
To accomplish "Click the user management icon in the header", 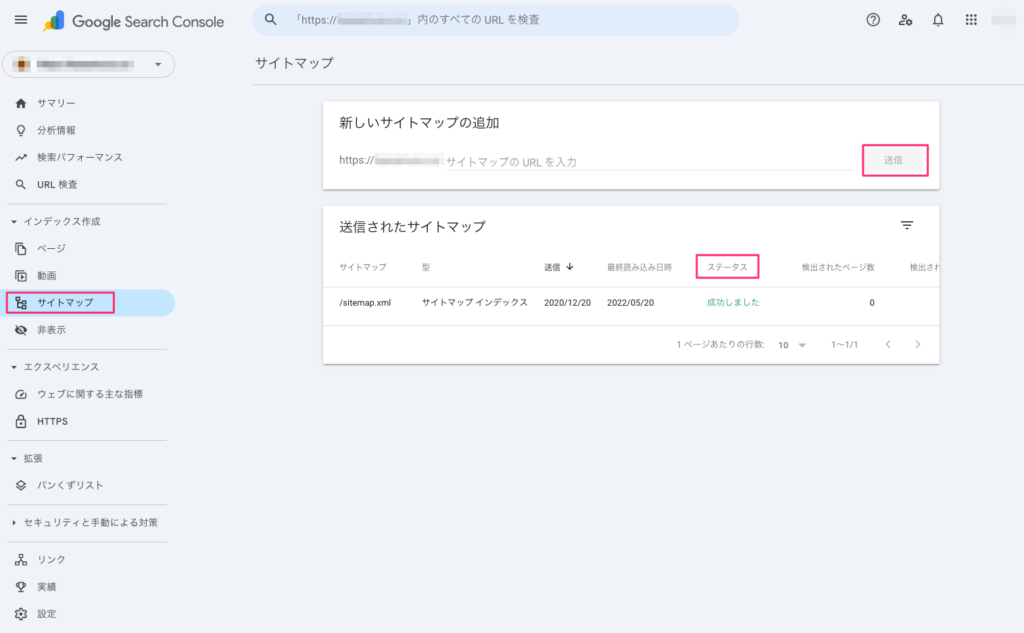I will click(x=905, y=19).
